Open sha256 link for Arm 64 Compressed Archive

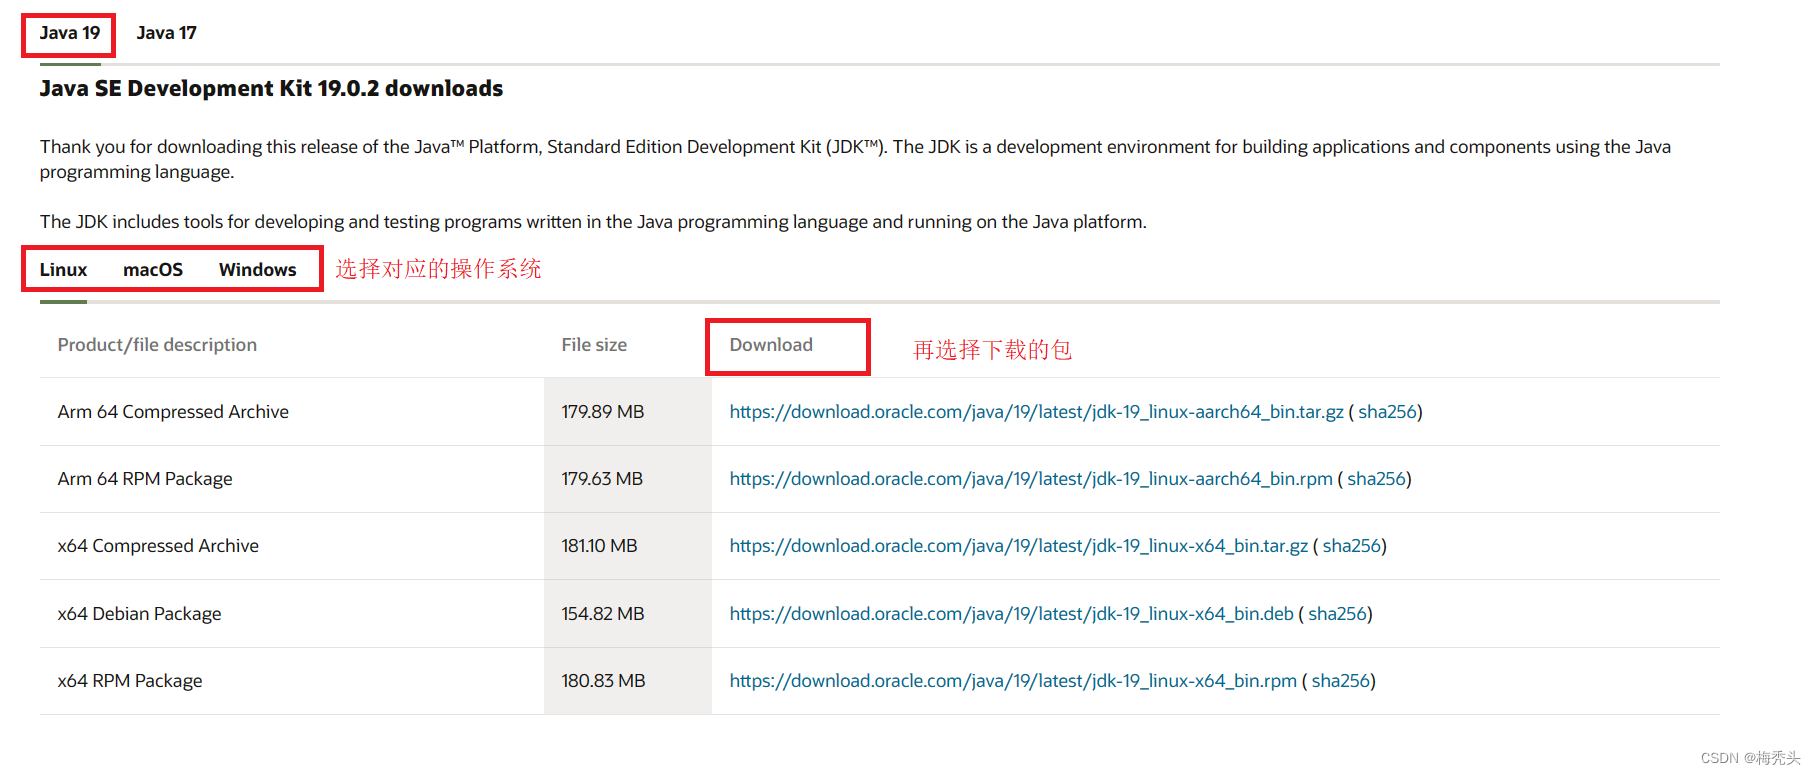tap(1387, 412)
